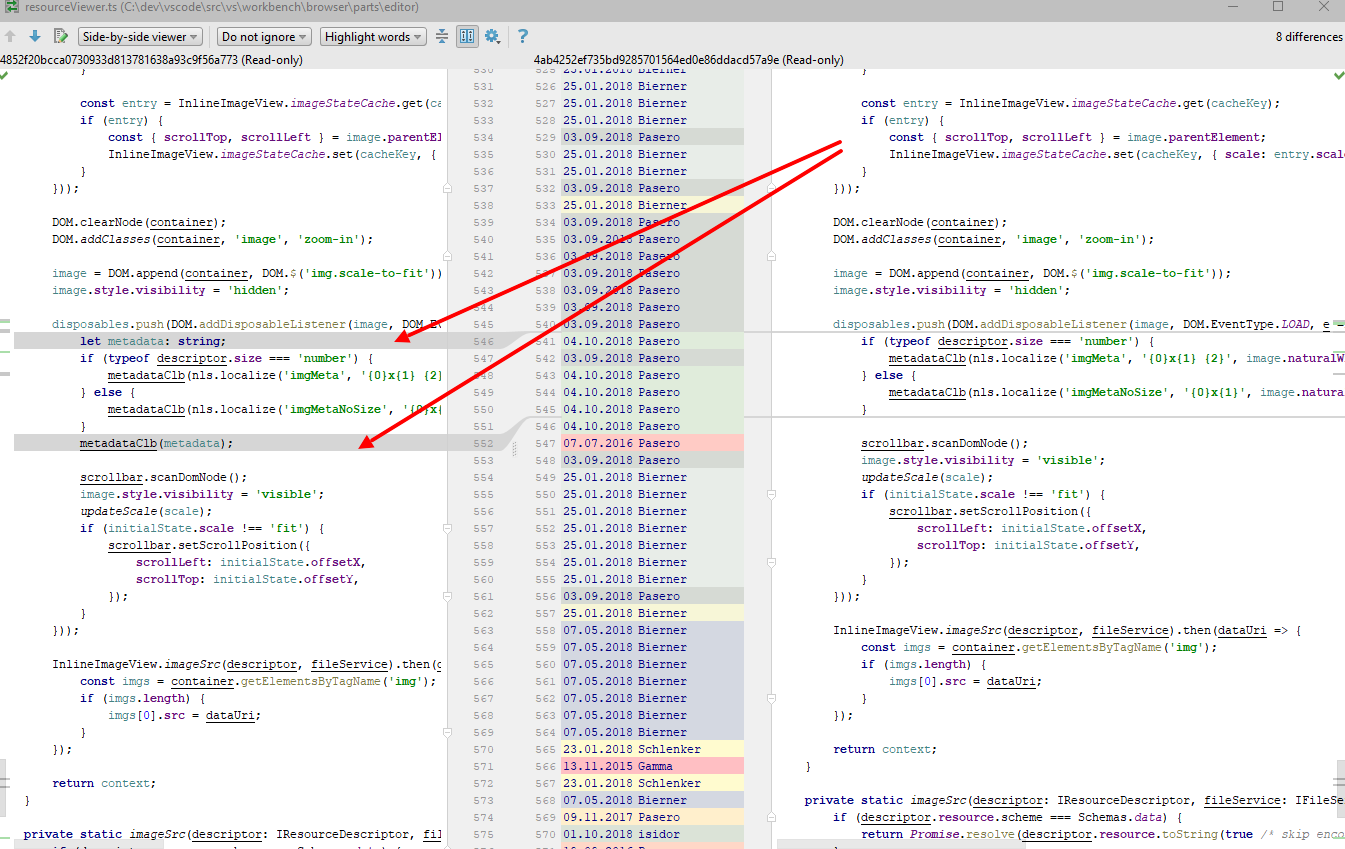
Task: Open help via the question mark icon
Action: (x=522, y=36)
